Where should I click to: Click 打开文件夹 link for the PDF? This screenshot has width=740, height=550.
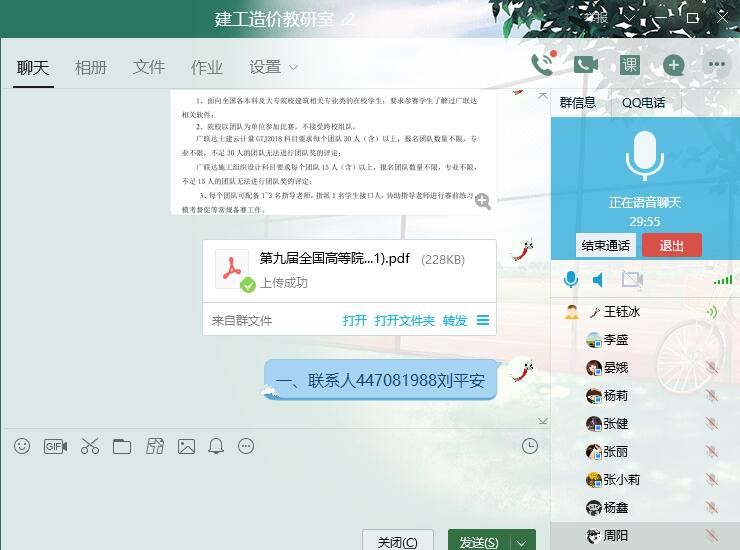tap(404, 321)
